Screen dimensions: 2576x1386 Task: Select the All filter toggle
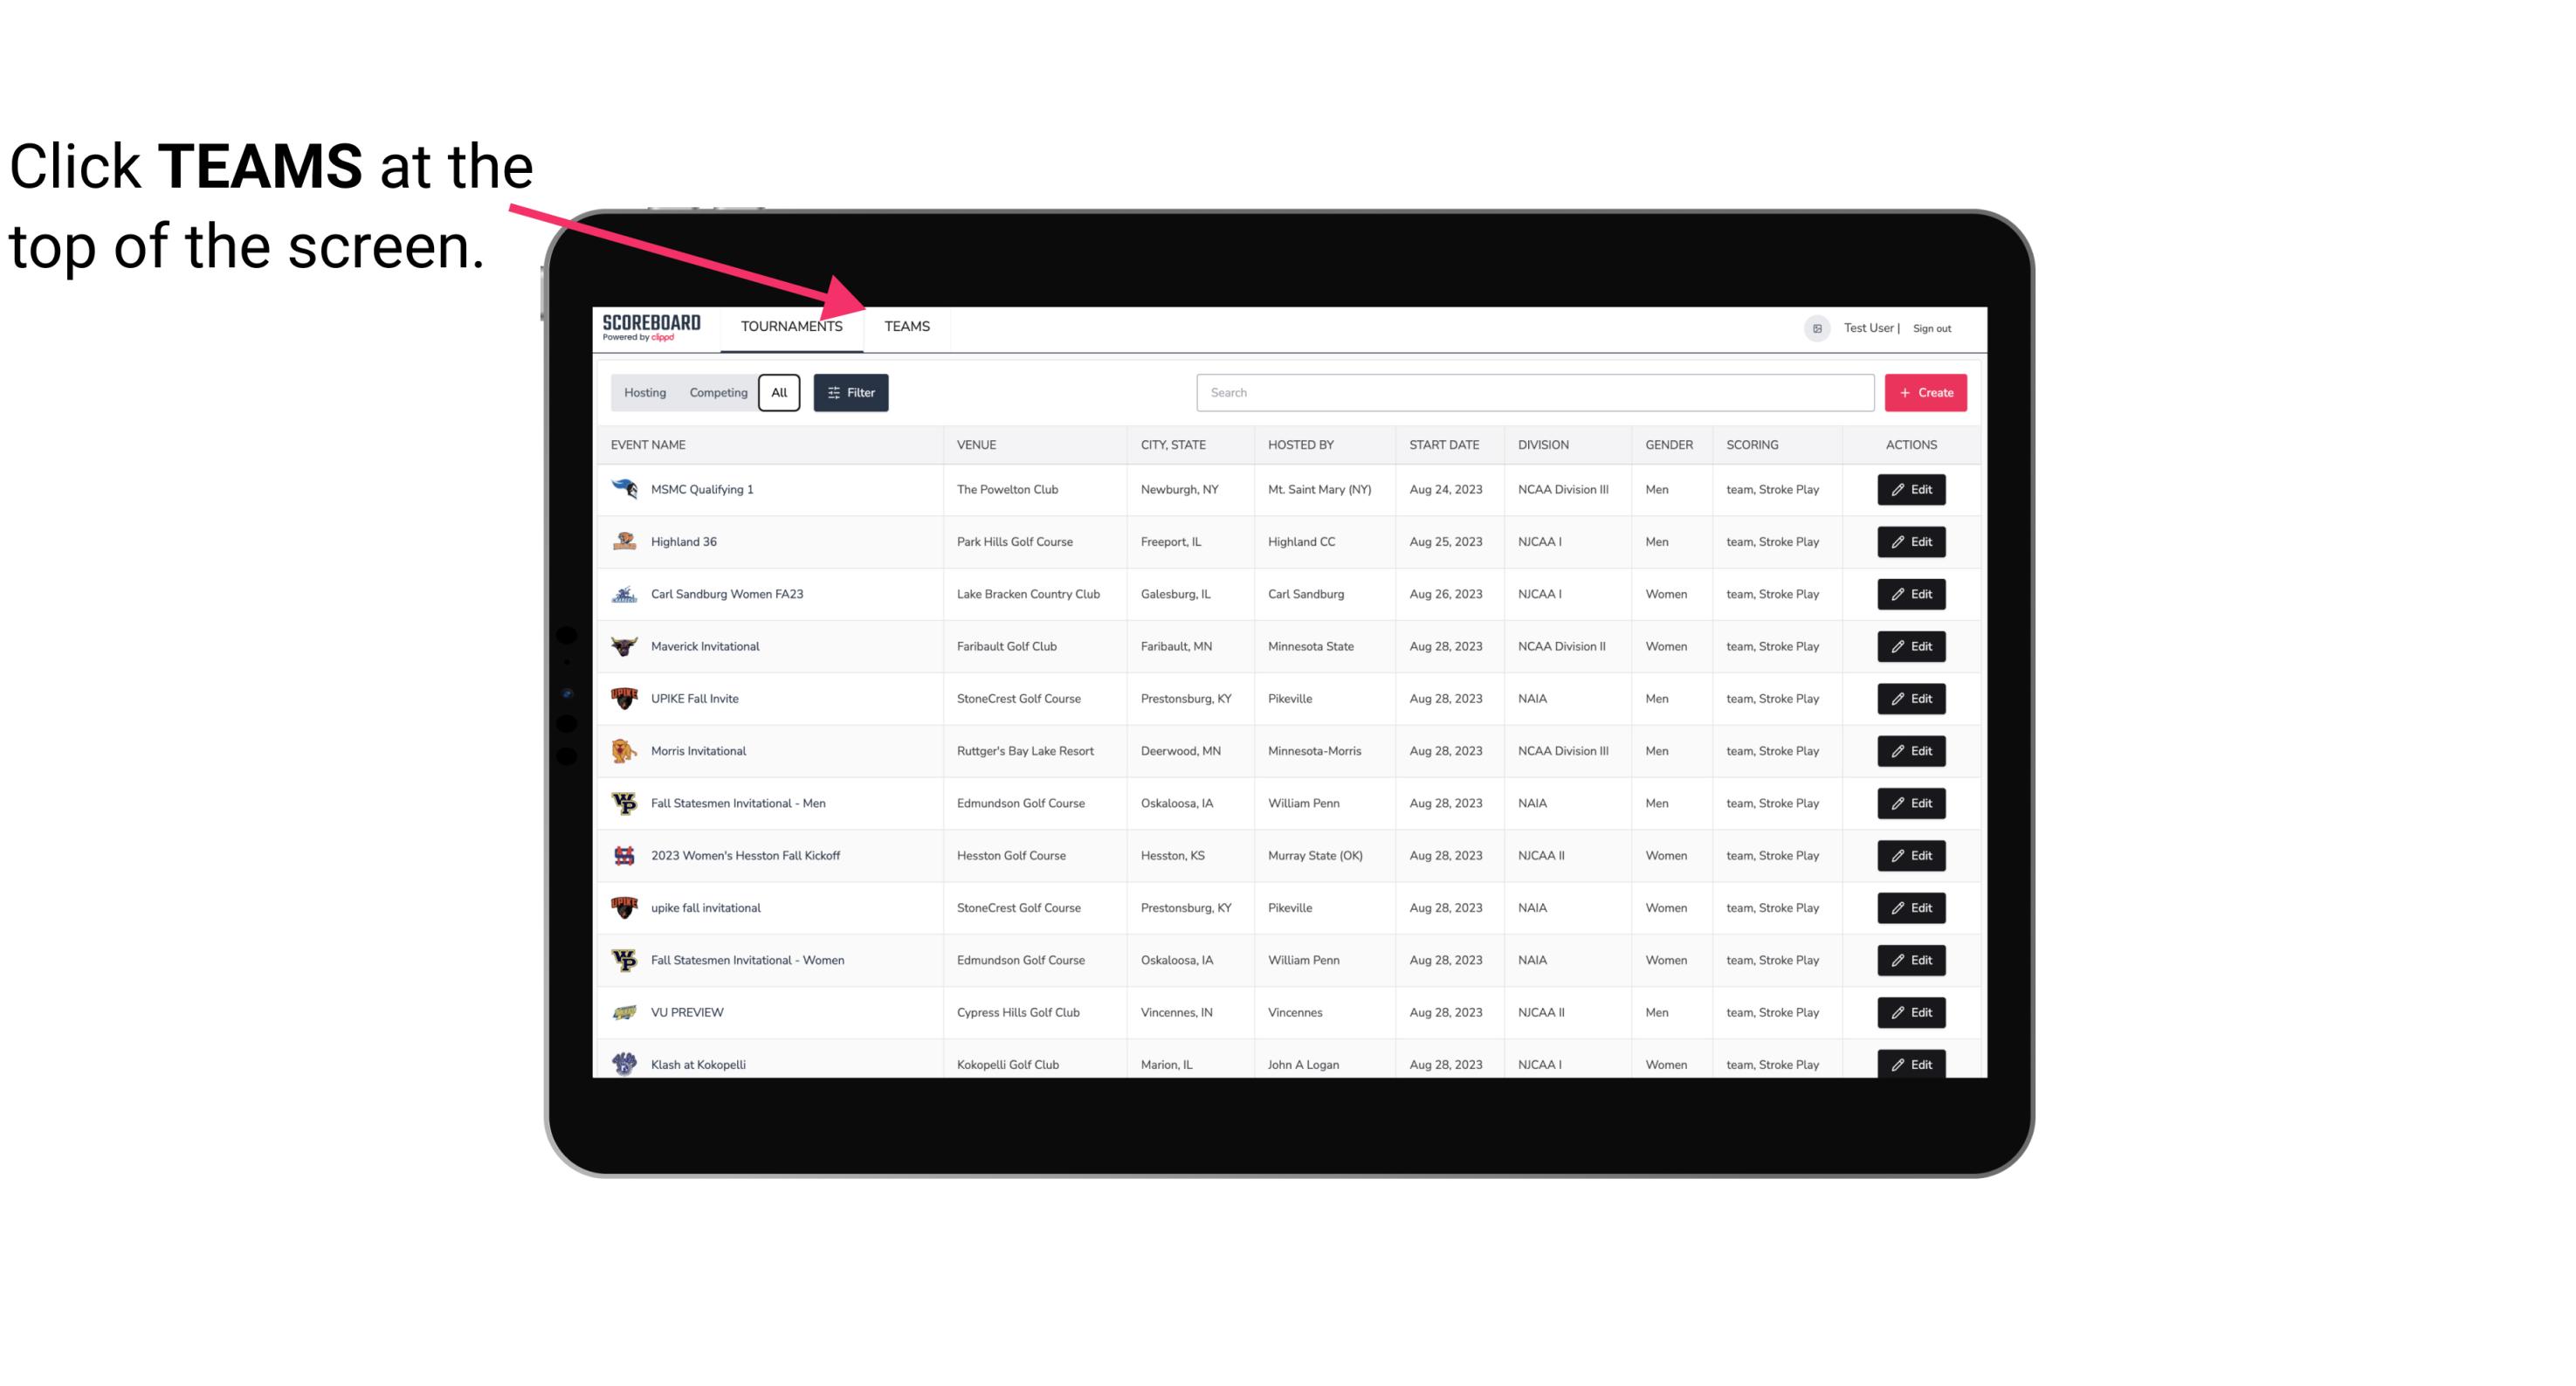click(780, 391)
